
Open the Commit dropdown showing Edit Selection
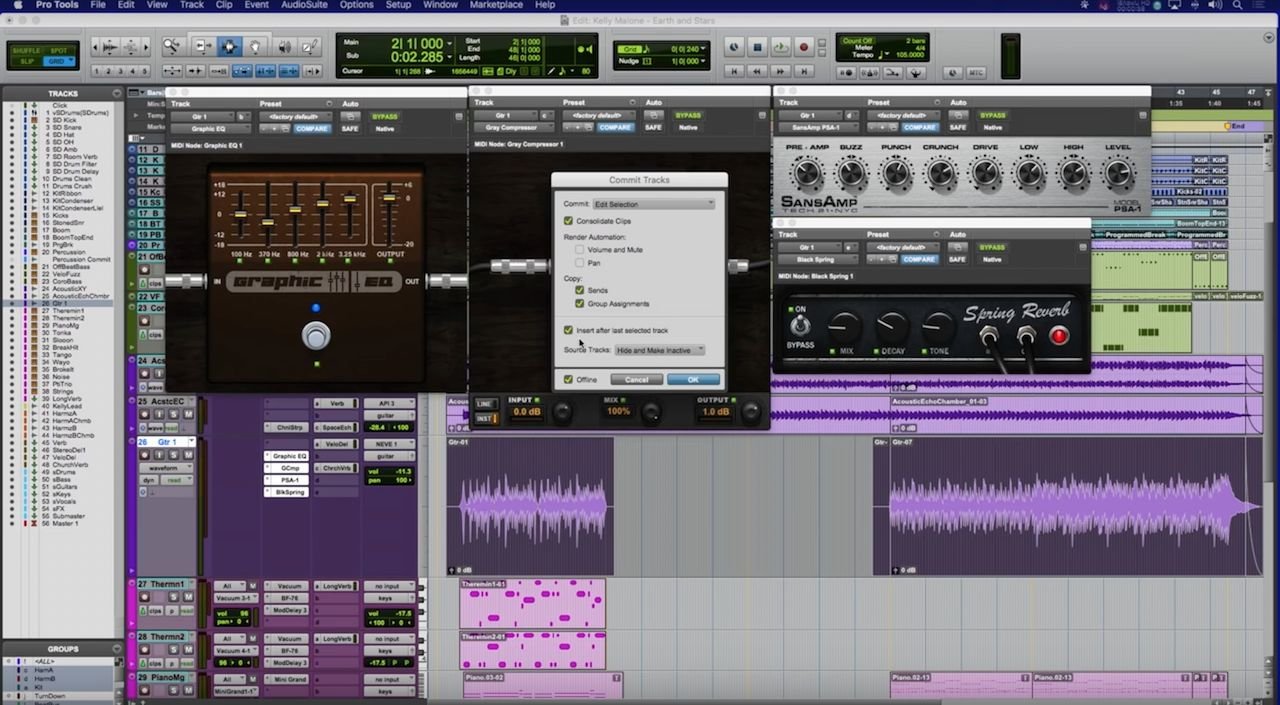click(654, 204)
